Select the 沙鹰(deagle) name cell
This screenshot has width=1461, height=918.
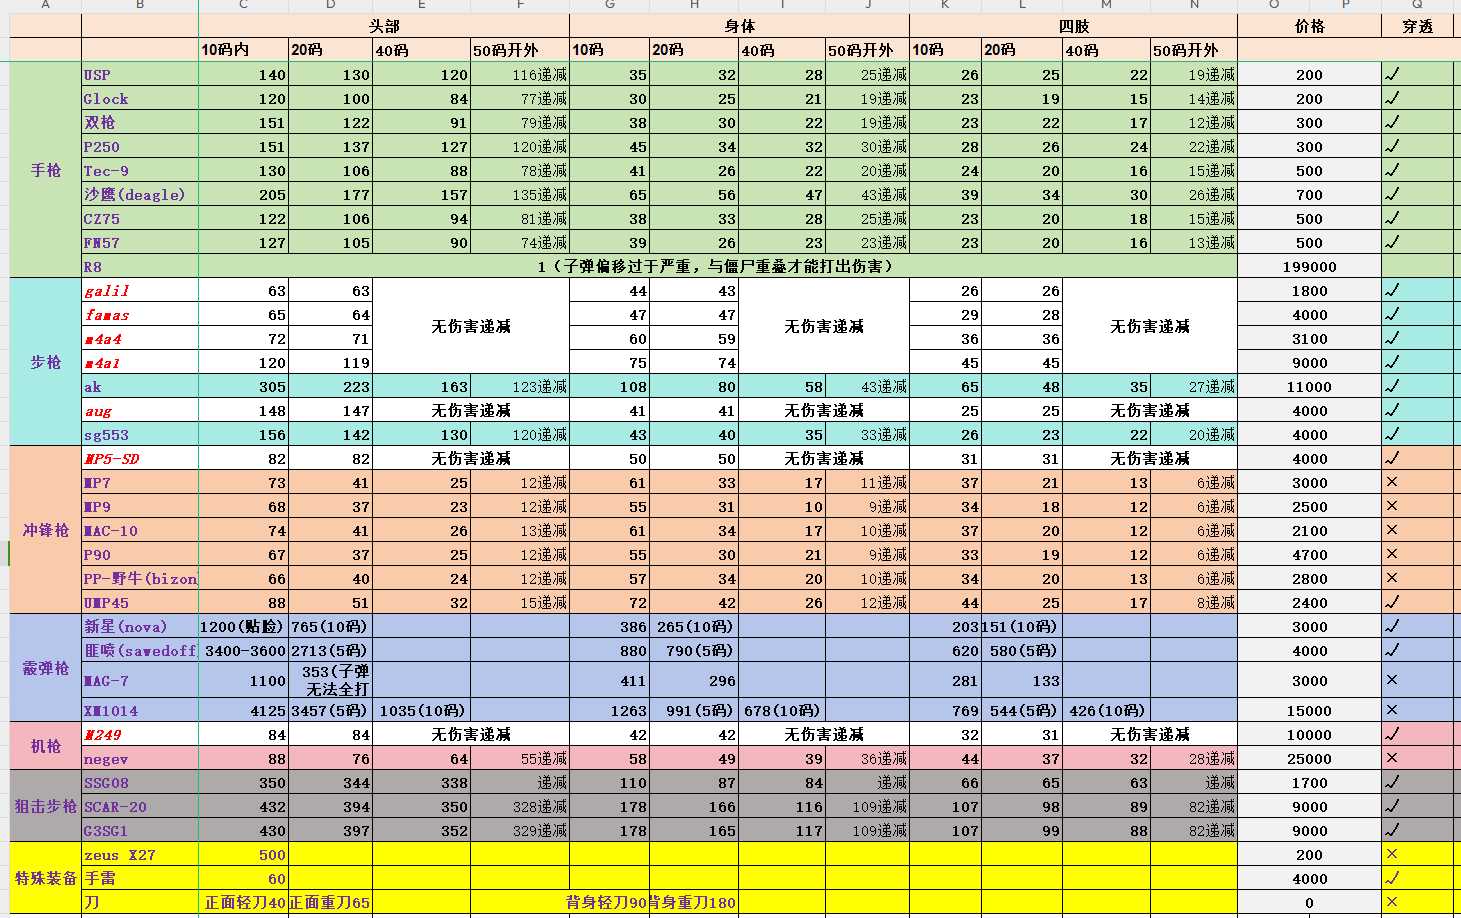pyautogui.click(x=140, y=194)
